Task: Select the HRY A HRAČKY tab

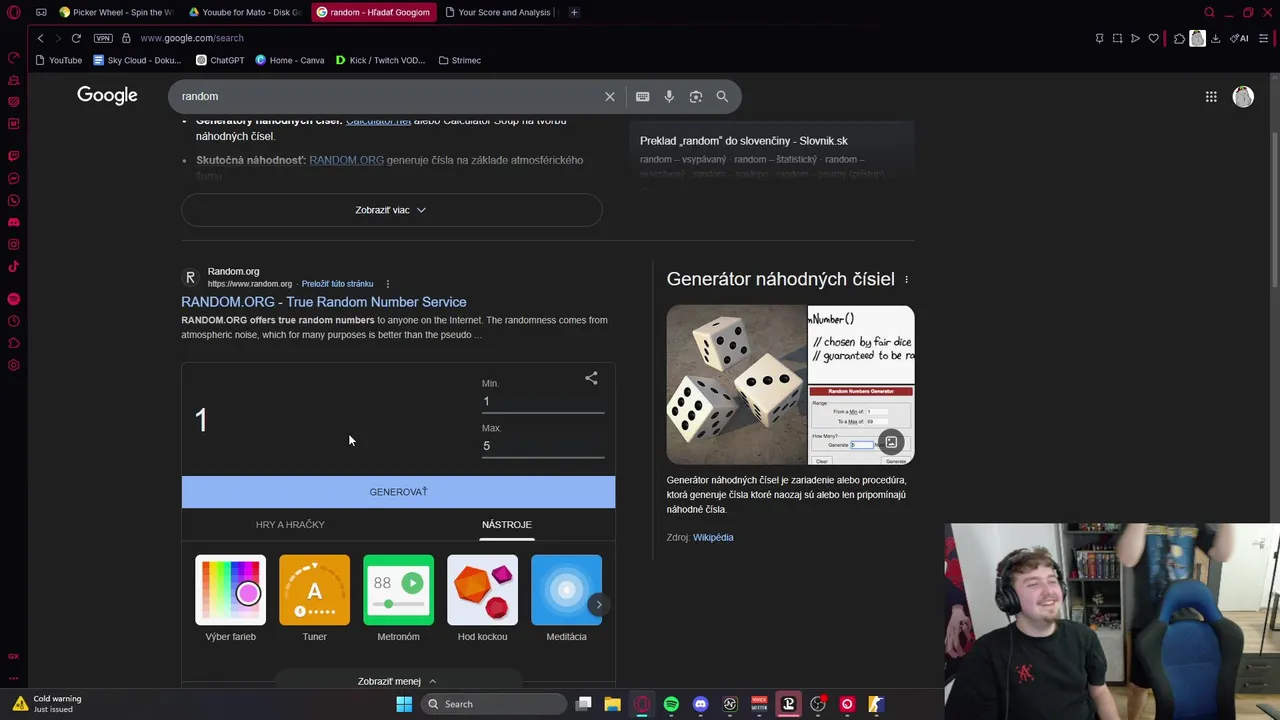Action: point(290,524)
